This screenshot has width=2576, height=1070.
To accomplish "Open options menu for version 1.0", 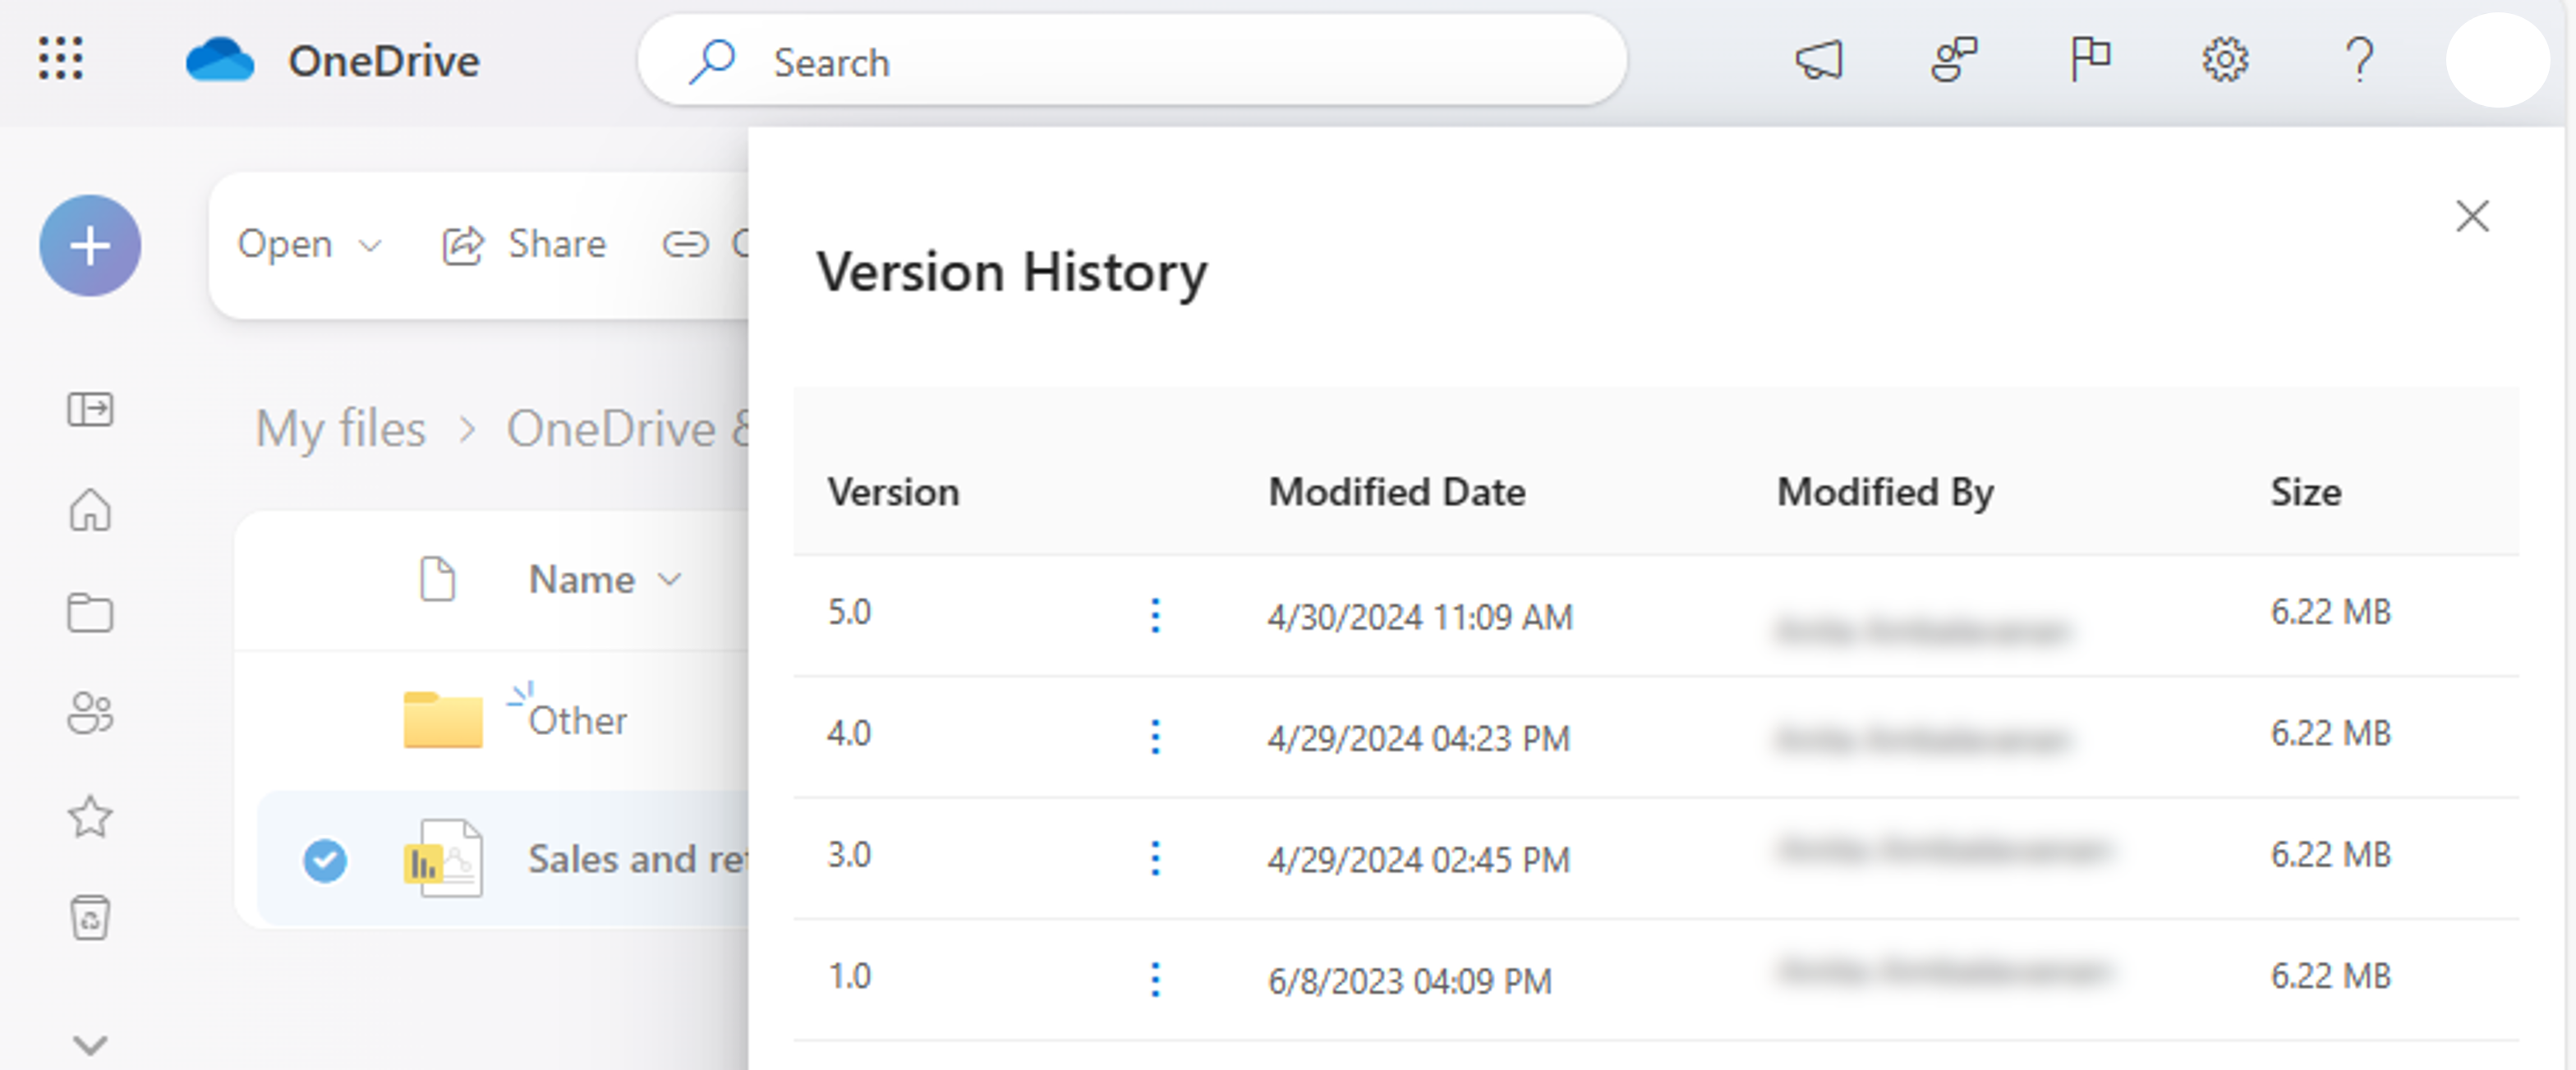I will [x=1155, y=979].
